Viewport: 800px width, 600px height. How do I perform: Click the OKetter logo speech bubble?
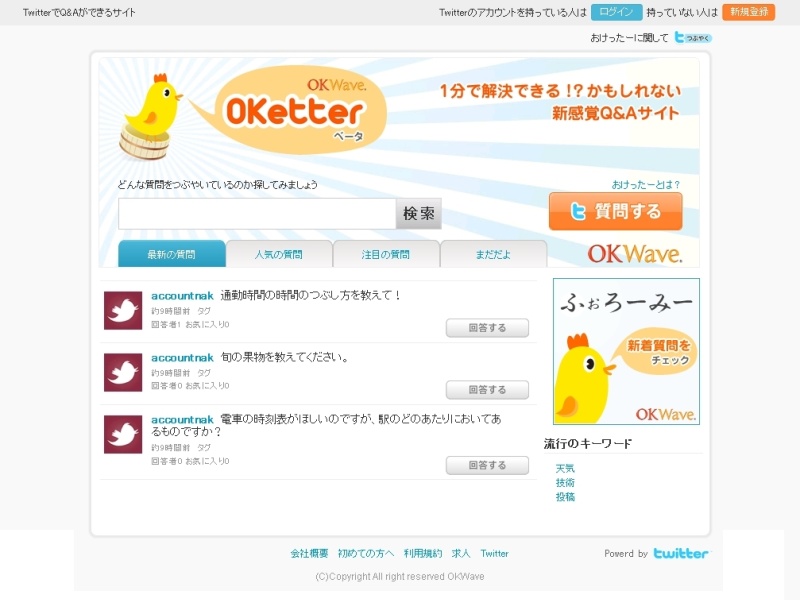(301, 110)
